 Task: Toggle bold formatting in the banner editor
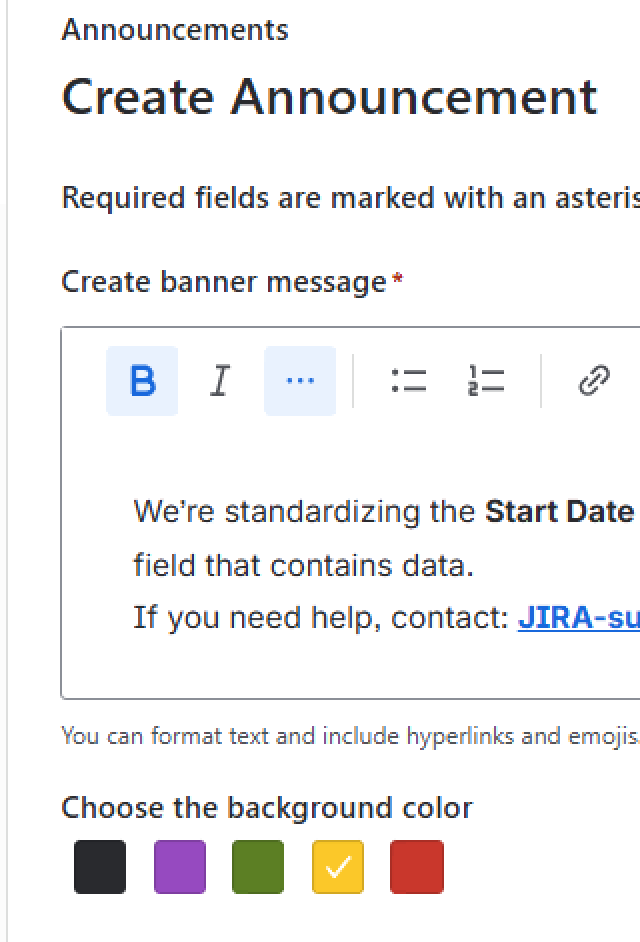click(142, 381)
